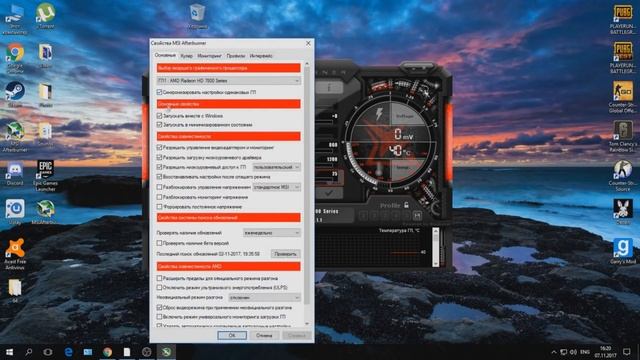Image resolution: width=640 pixels, height=360 pixels.
Task: Enable extend official overclocking limits checkbox
Action: coord(160,278)
